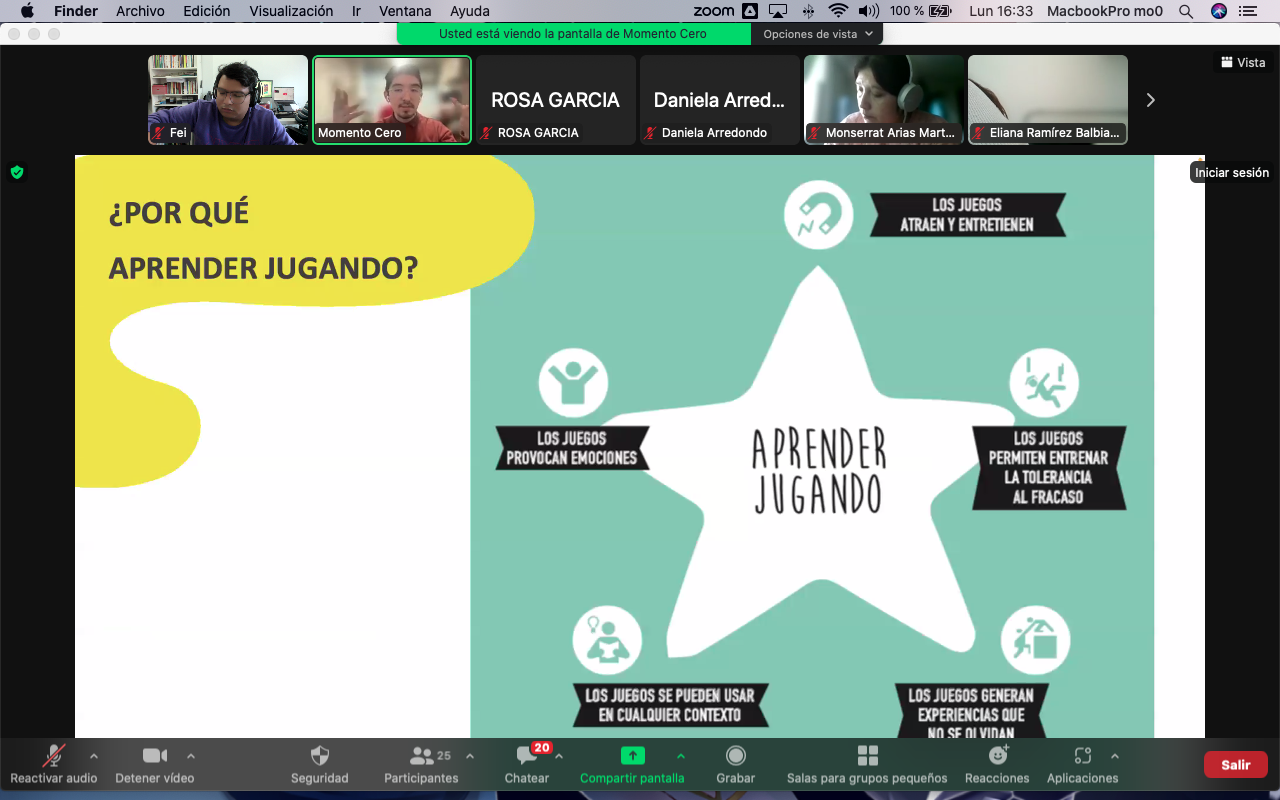
Task: Click the Bluetooth menu bar icon
Action: click(x=808, y=11)
